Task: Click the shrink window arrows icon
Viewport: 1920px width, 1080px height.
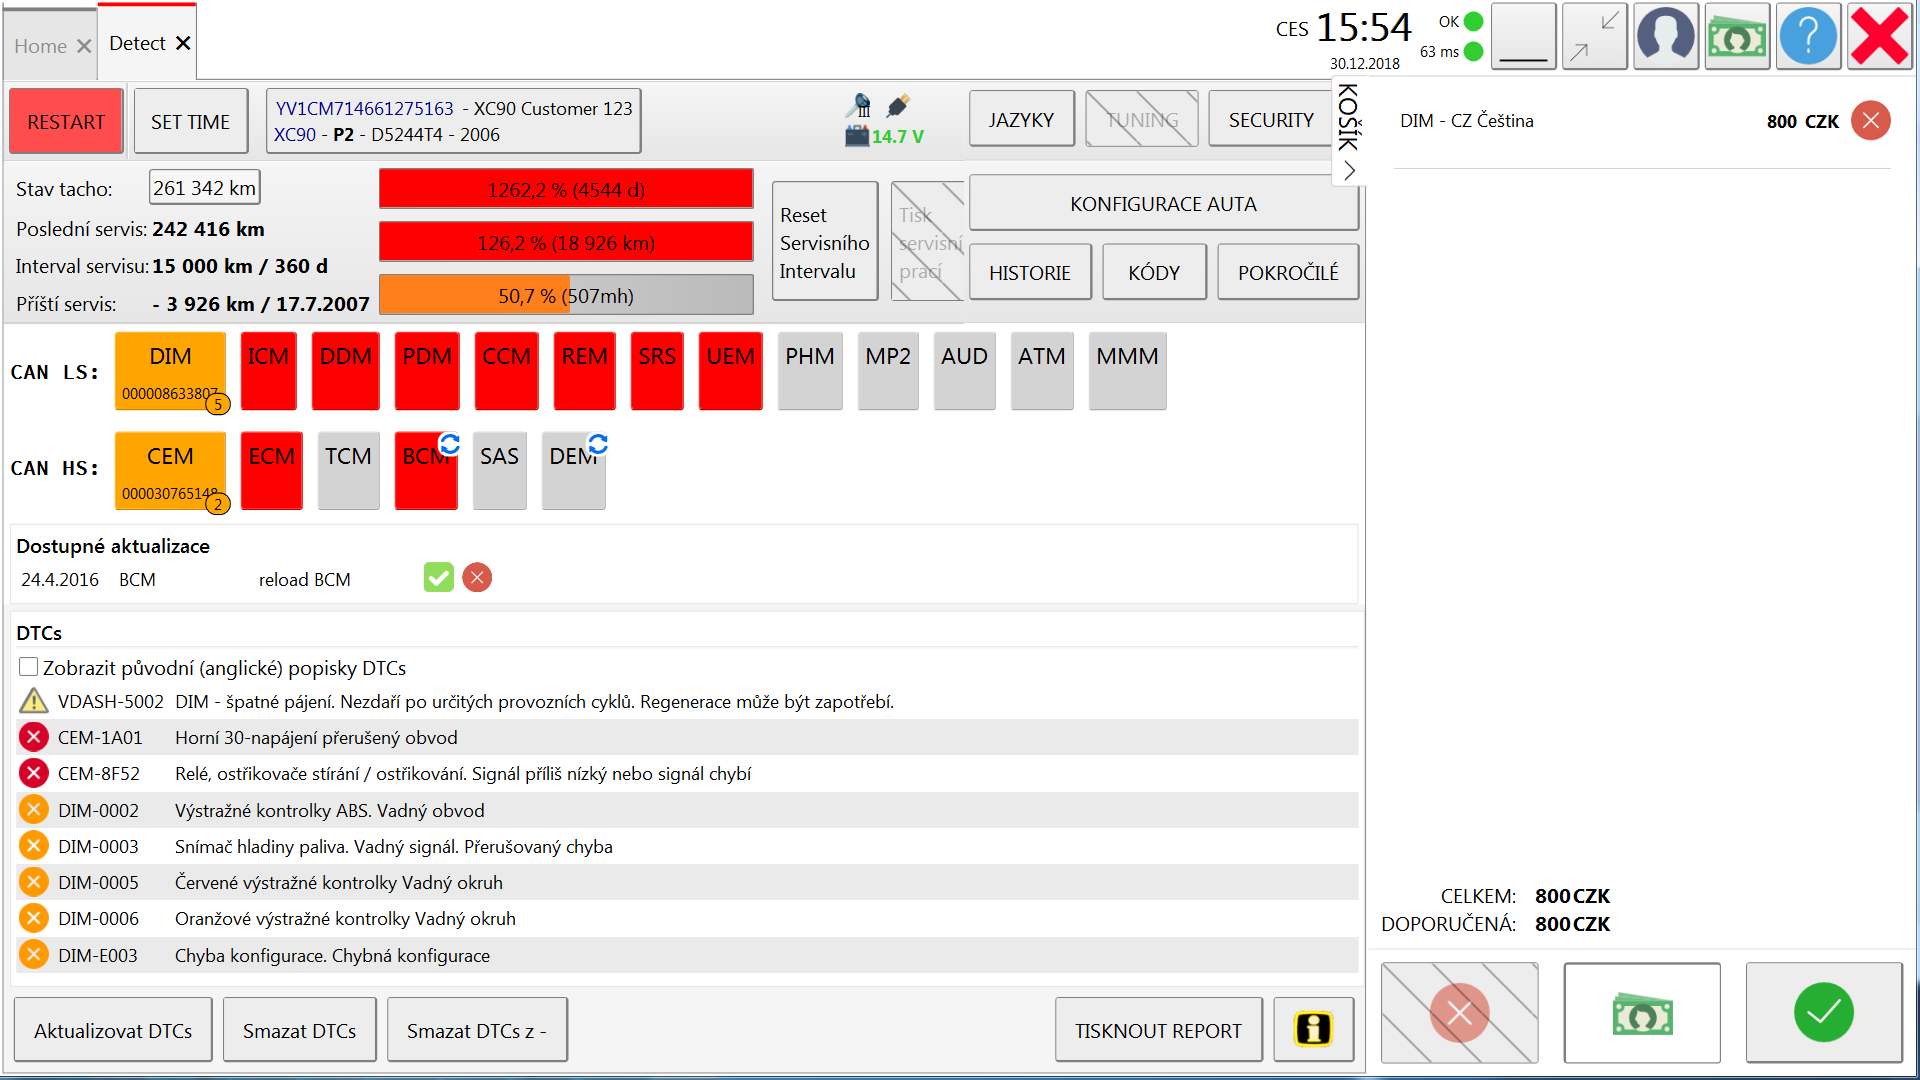Action: pyautogui.click(x=1594, y=37)
